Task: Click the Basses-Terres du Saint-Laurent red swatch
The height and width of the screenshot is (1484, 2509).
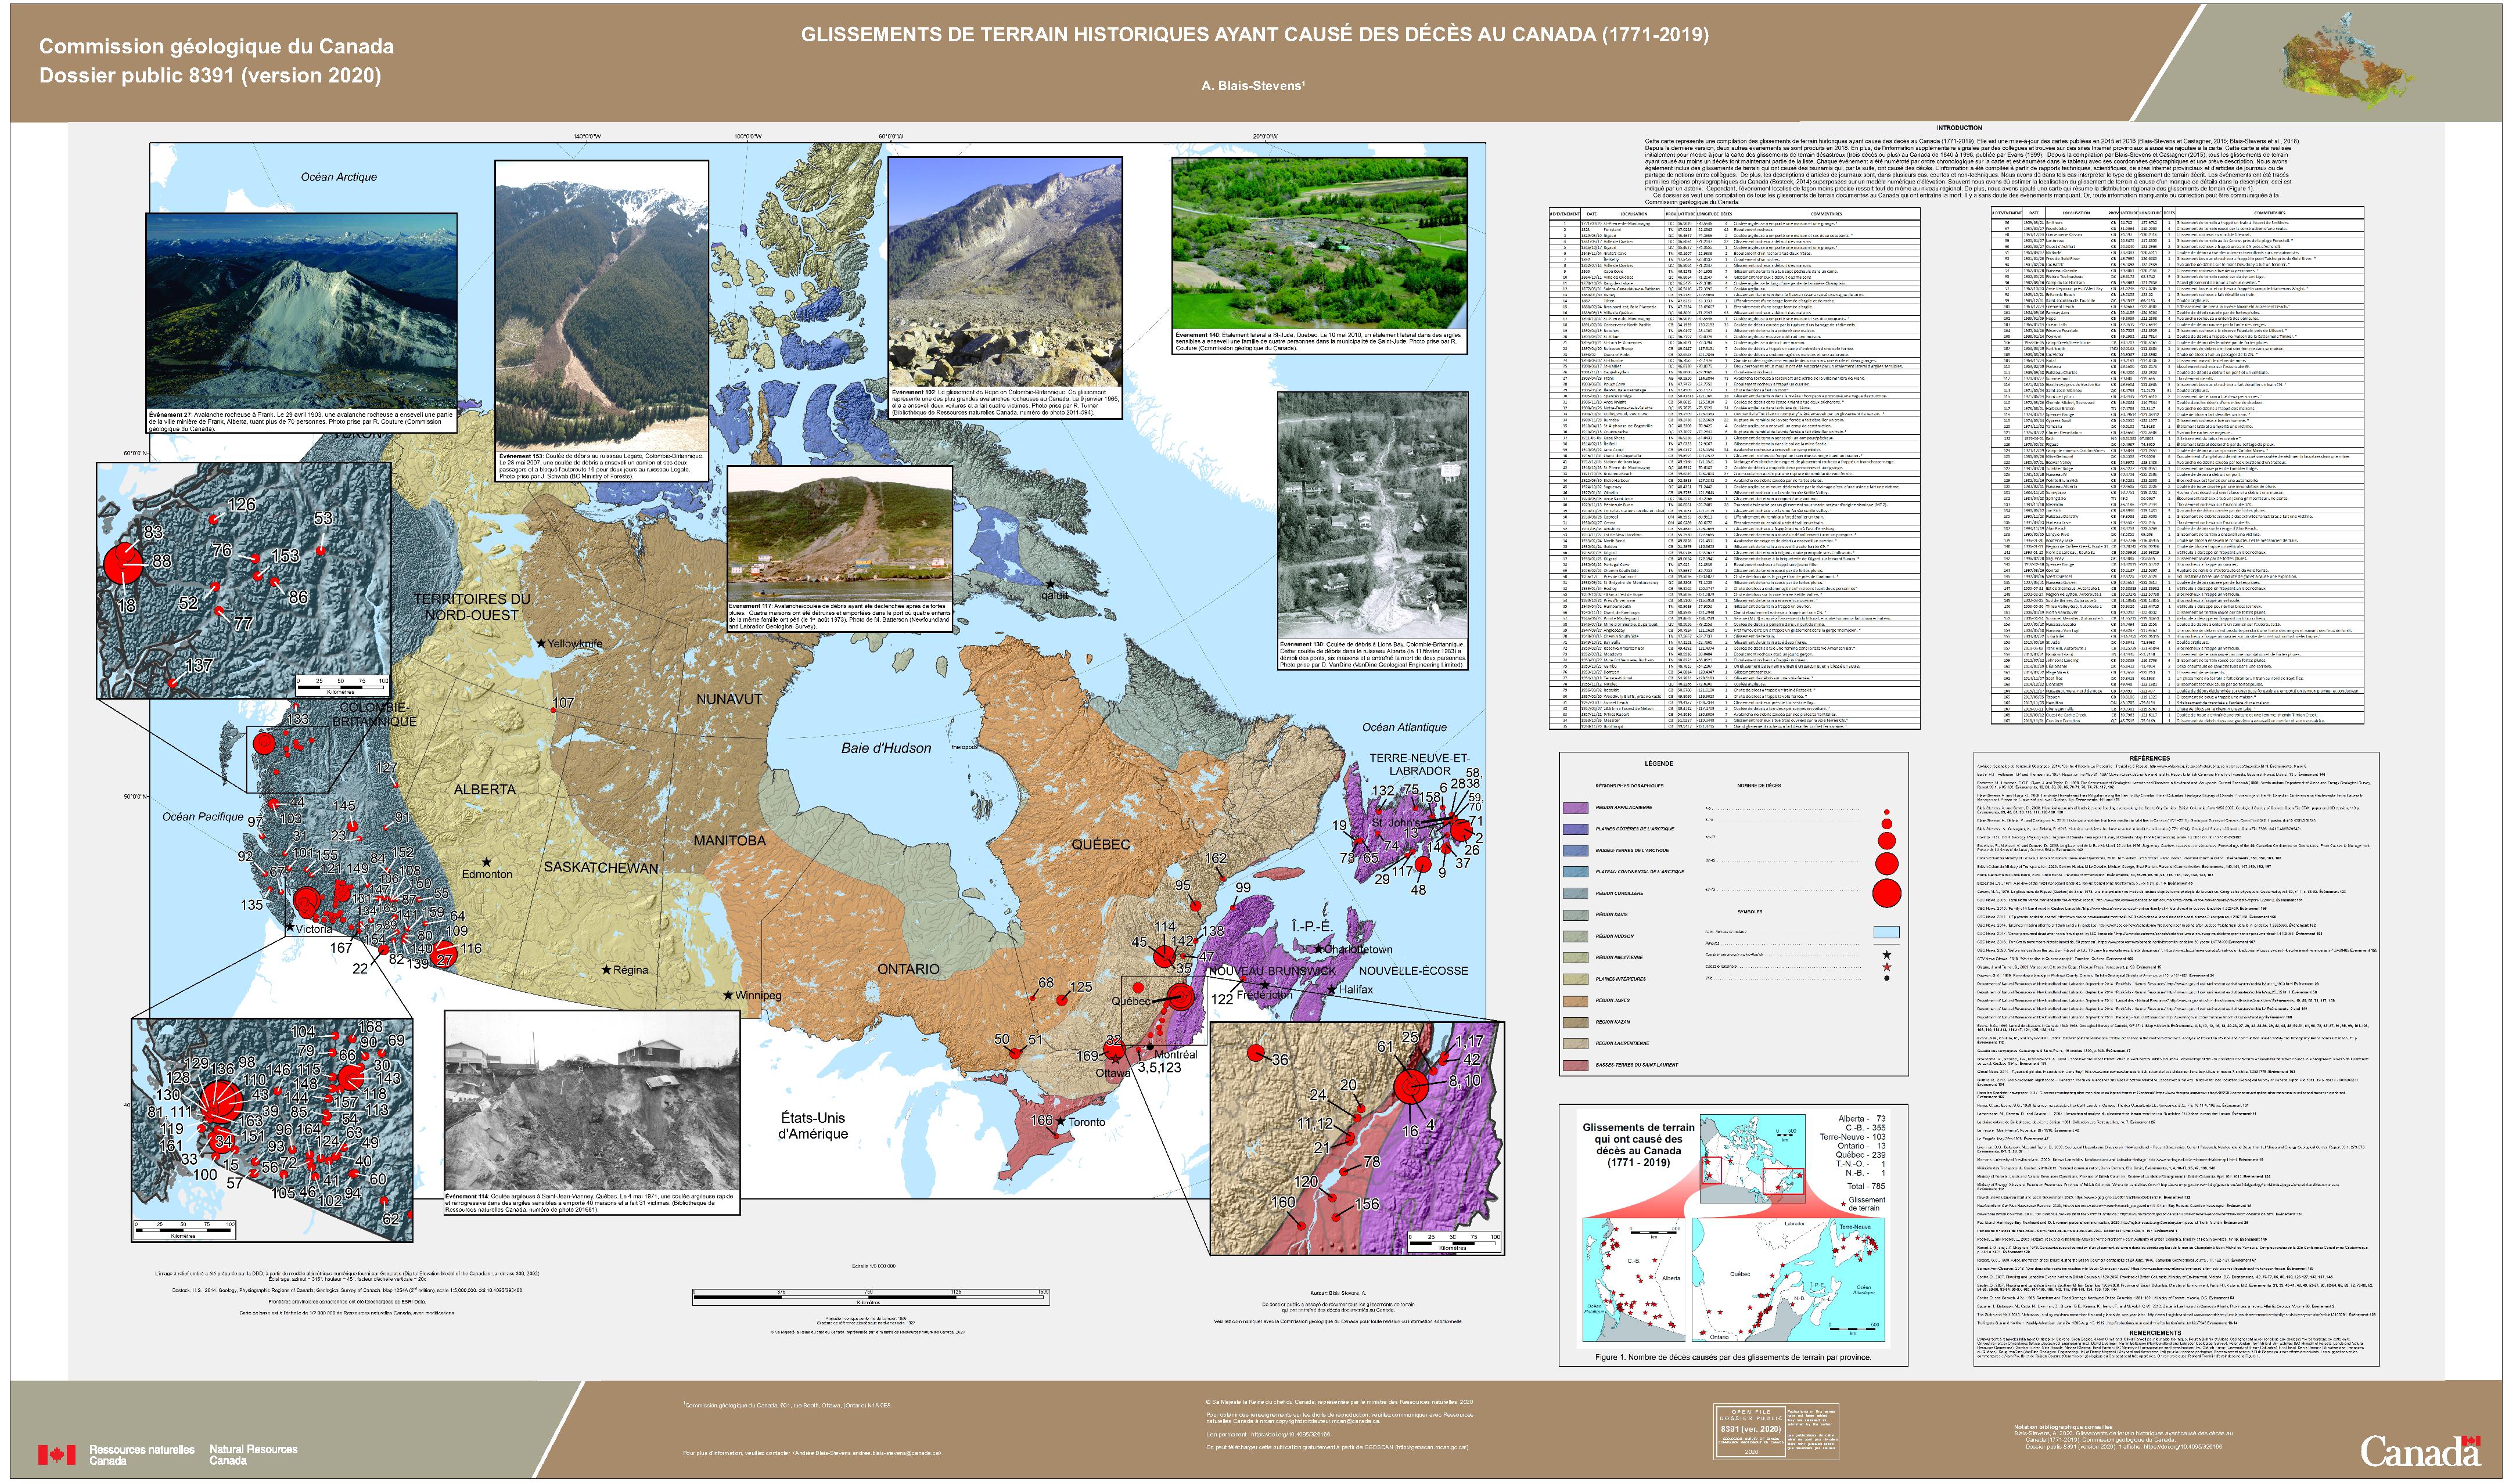Action: pos(1575,1065)
